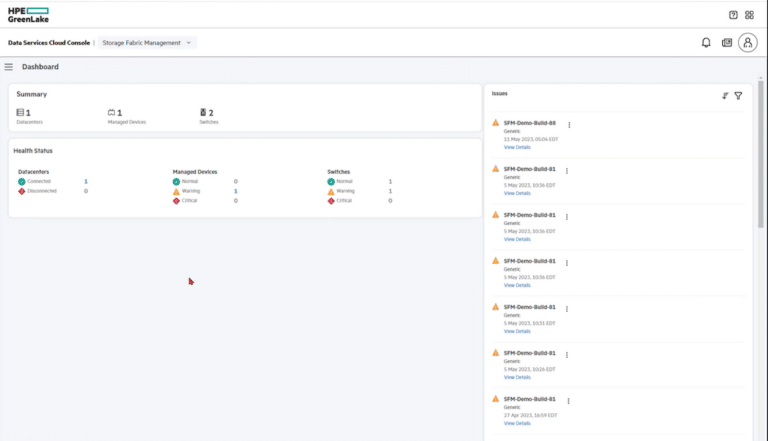The width and height of the screenshot is (768, 441).
Task: Filter the Issues list
Action: tap(738, 96)
